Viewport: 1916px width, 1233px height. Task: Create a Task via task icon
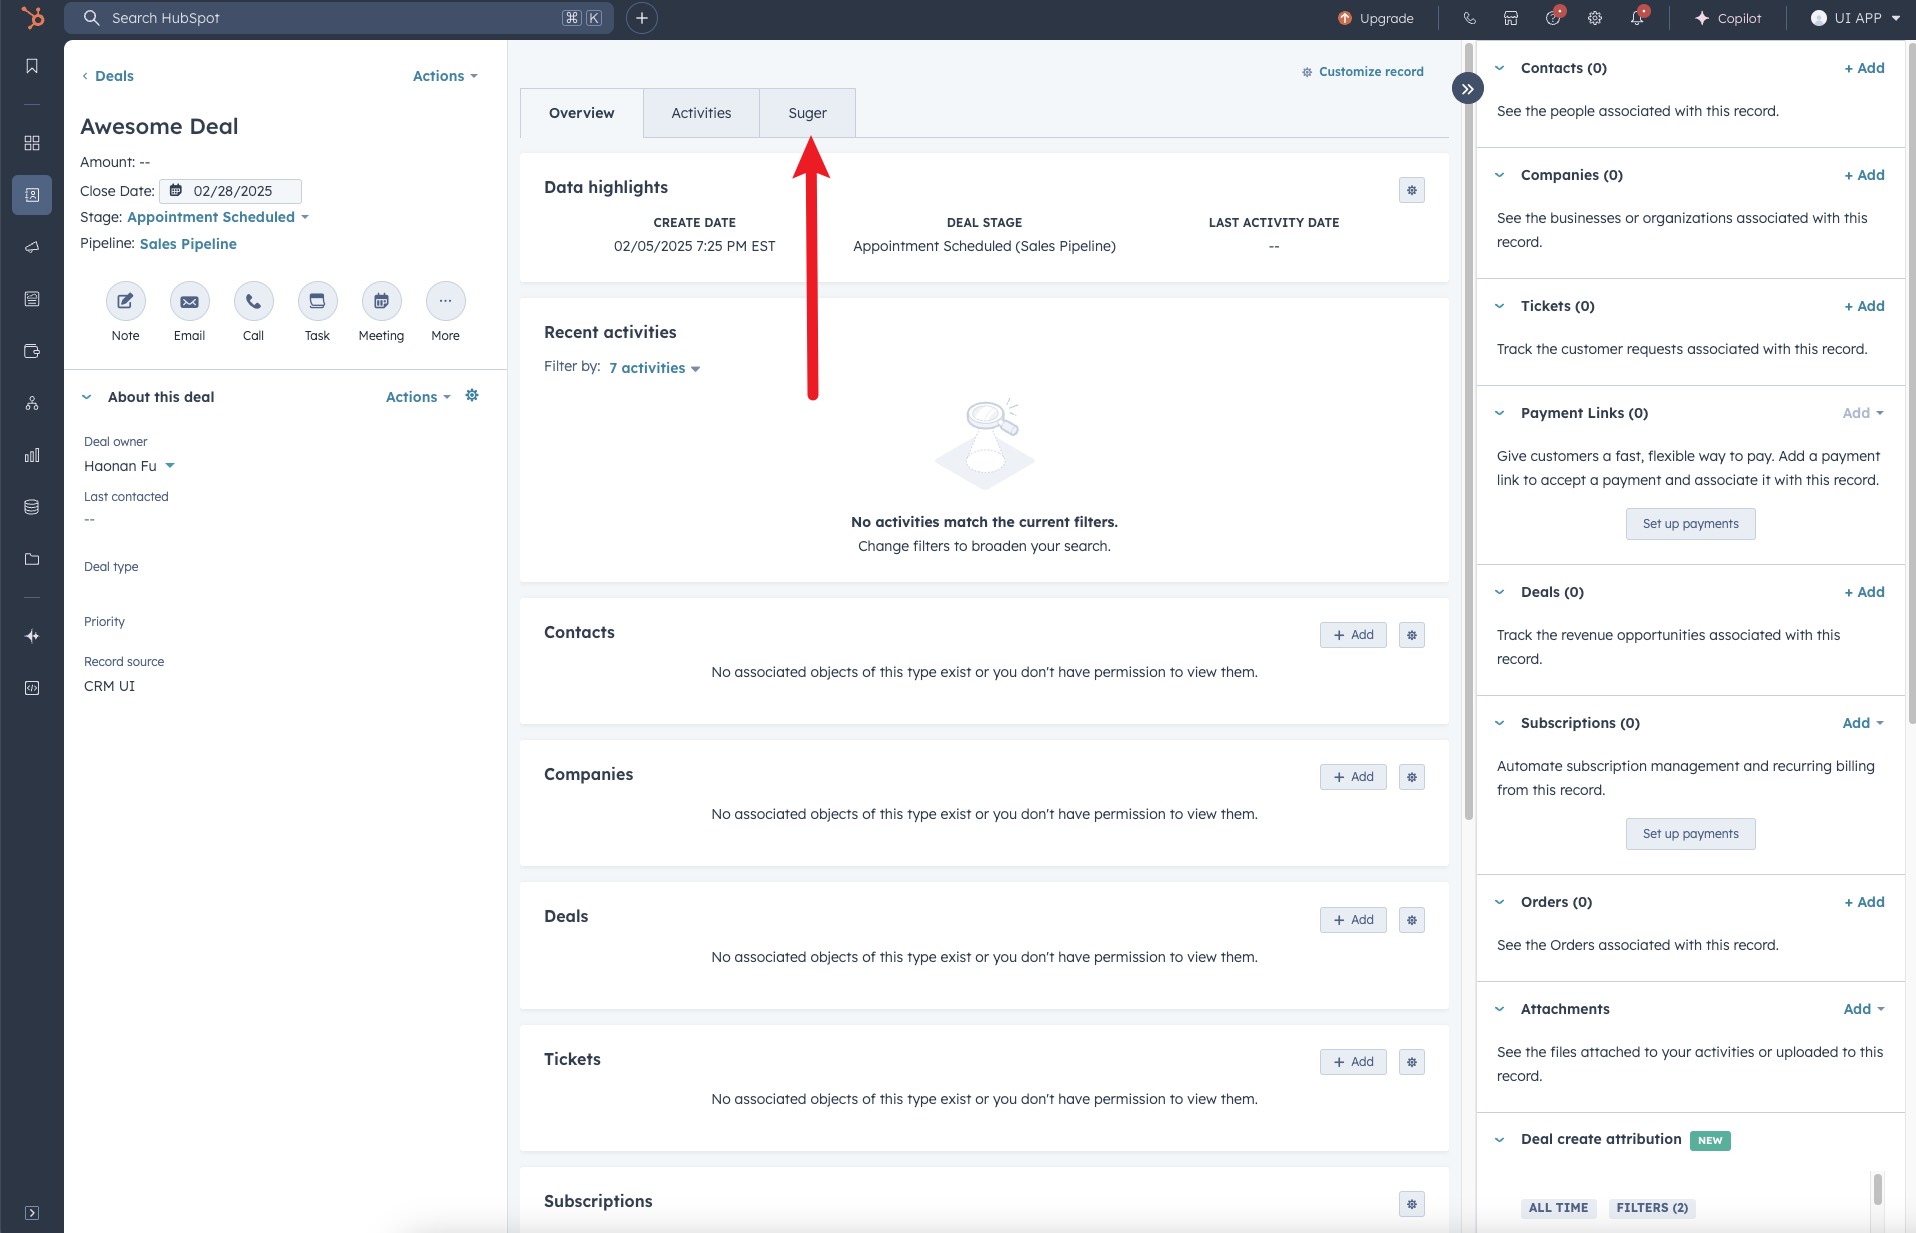pyautogui.click(x=317, y=301)
